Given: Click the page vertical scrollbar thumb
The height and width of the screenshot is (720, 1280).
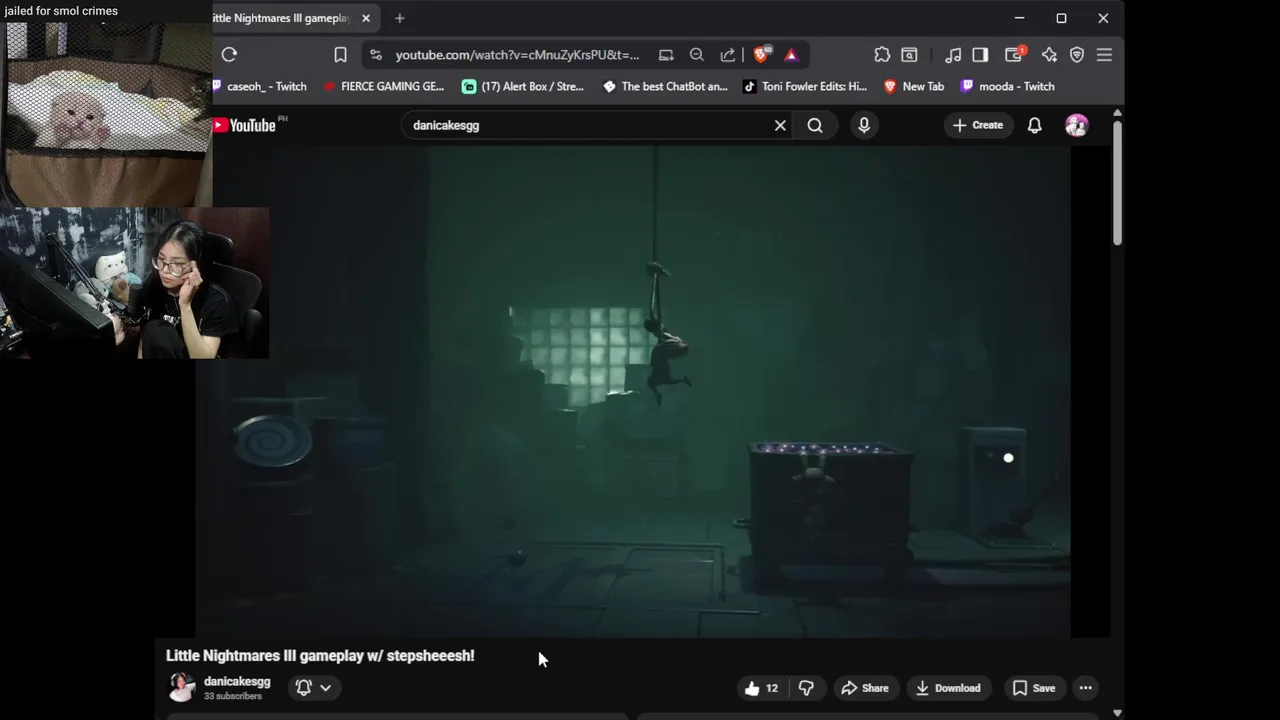Looking at the screenshot, I should tap(1117, 183).
